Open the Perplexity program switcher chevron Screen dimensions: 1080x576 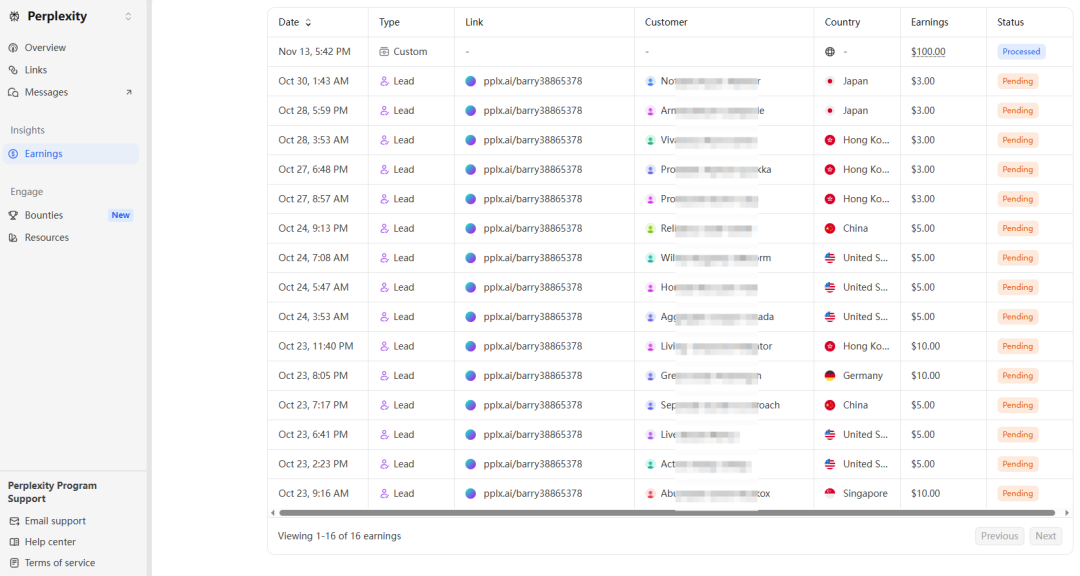[x=128, y=17]
